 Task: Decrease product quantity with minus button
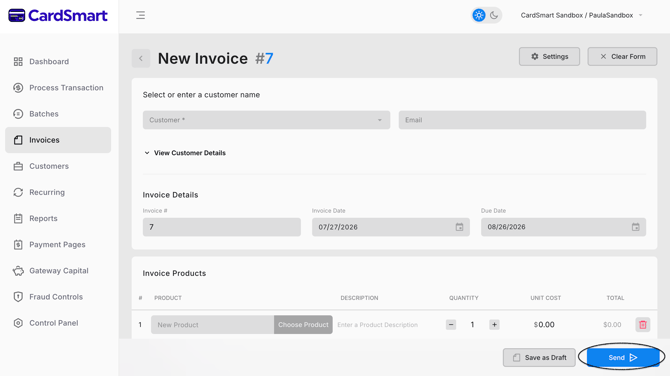451,325
